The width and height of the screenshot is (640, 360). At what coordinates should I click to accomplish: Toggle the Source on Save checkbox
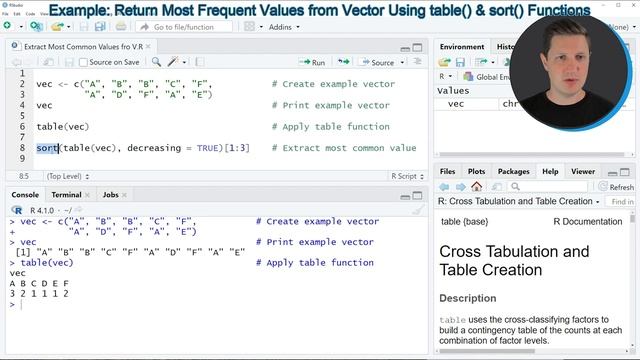[83, 62]
